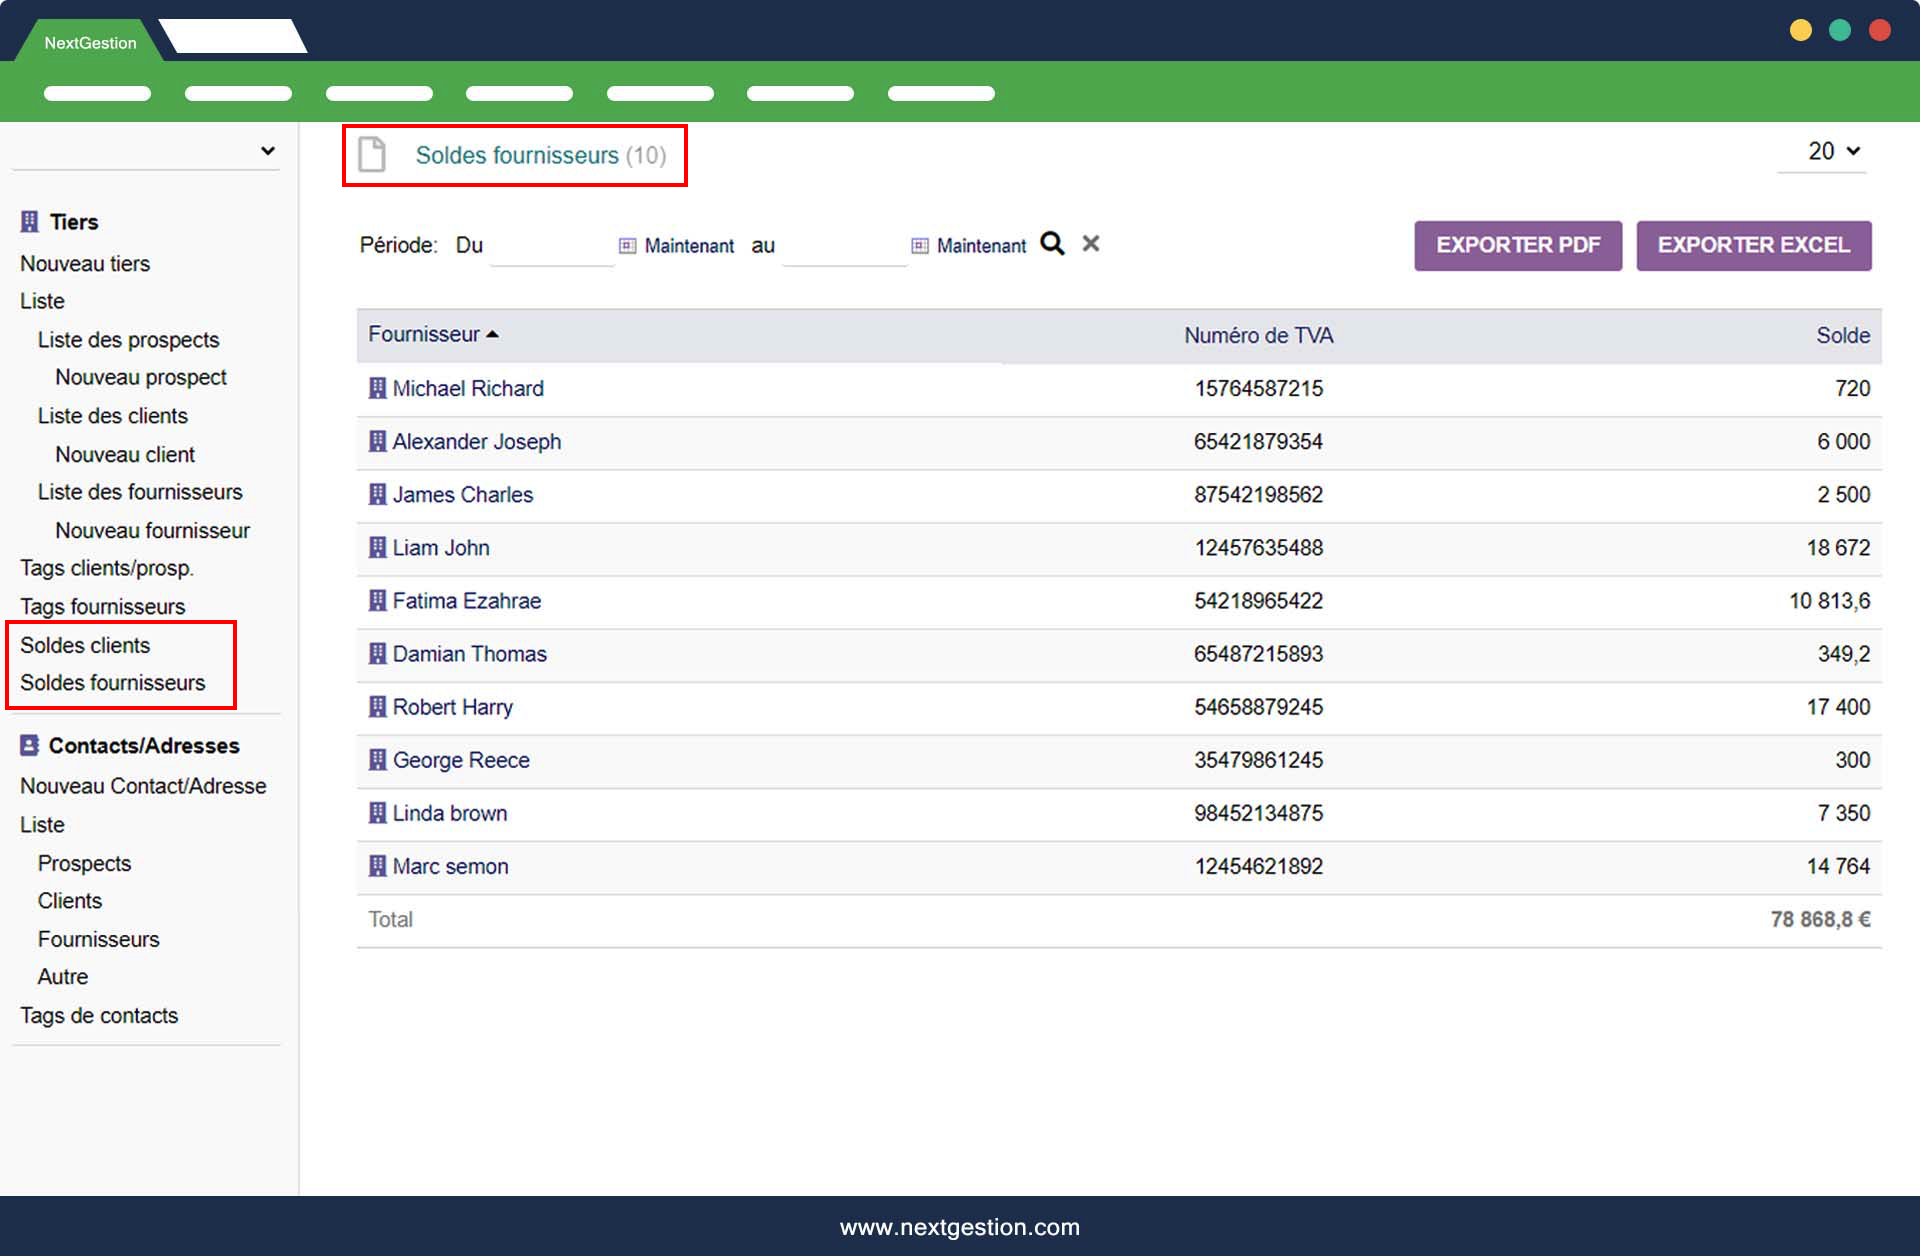
Task: Open supplier link Robert Harry
Action: click(x=452, y=707)
